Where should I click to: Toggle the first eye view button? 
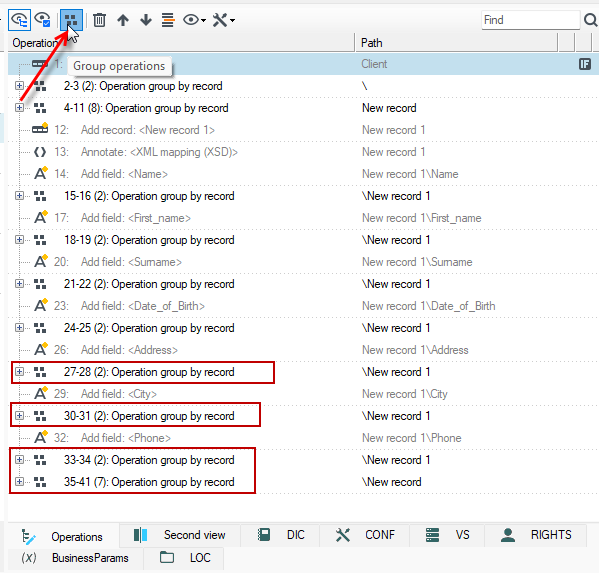[x=19, y=19]
